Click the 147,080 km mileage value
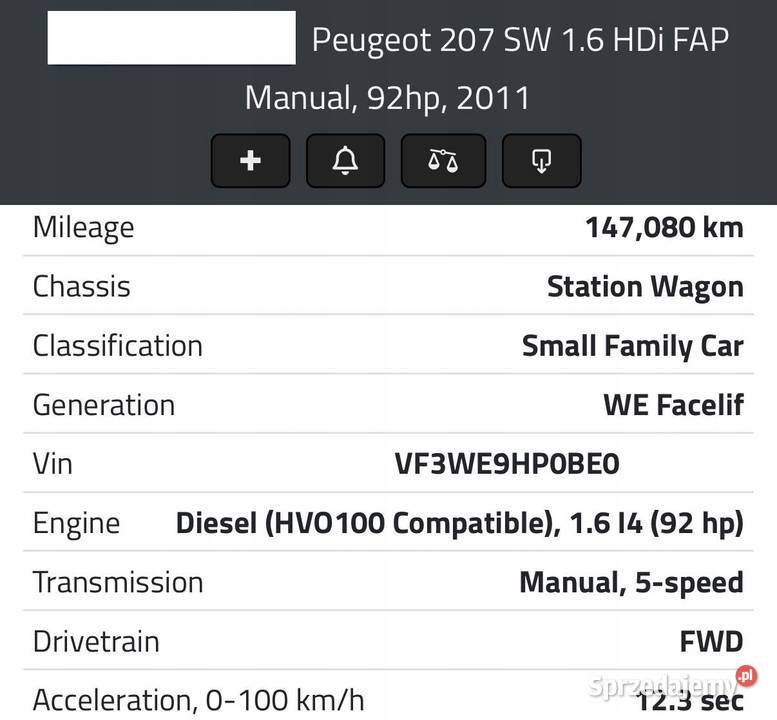Viewport: 777px width, 720px height. coord(664,227)
